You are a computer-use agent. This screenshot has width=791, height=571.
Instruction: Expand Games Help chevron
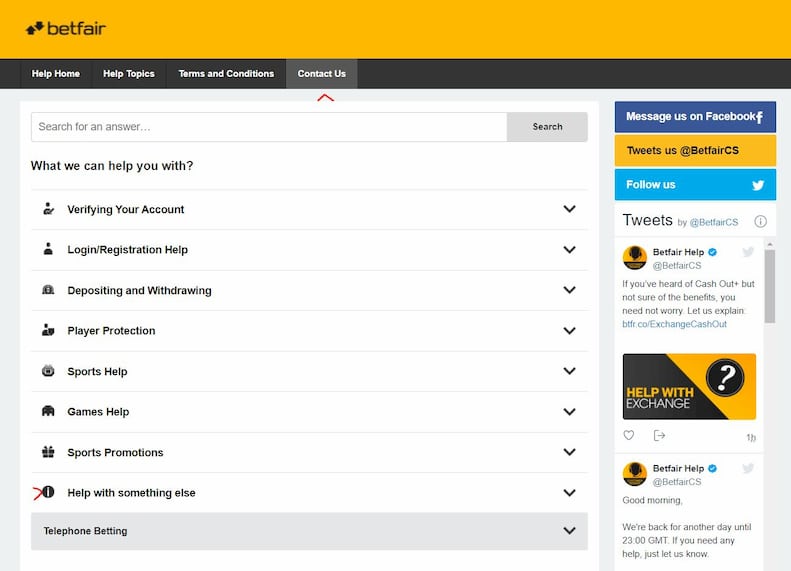click(x=570, y=412)
